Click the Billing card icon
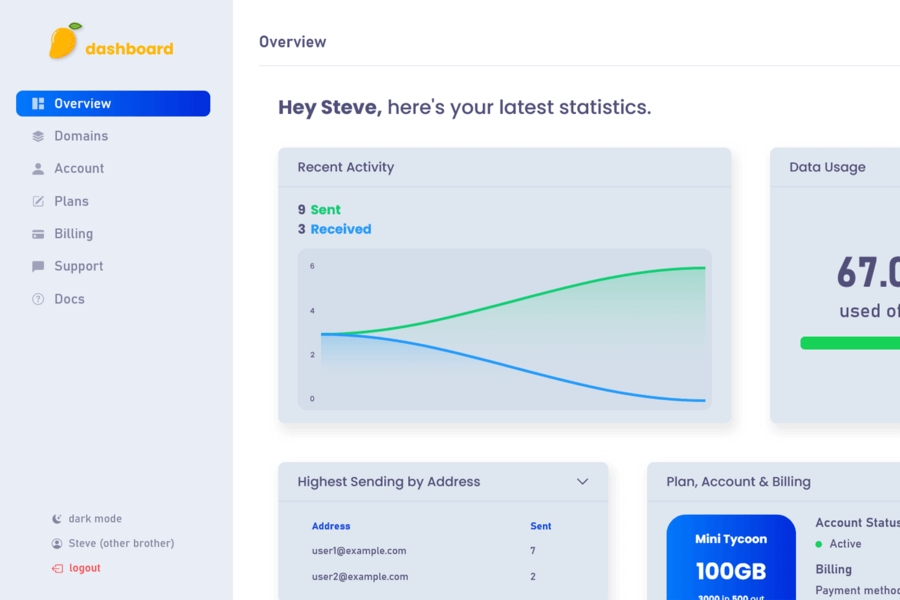This screenshot has width=900, height=600. click(38, 234)
